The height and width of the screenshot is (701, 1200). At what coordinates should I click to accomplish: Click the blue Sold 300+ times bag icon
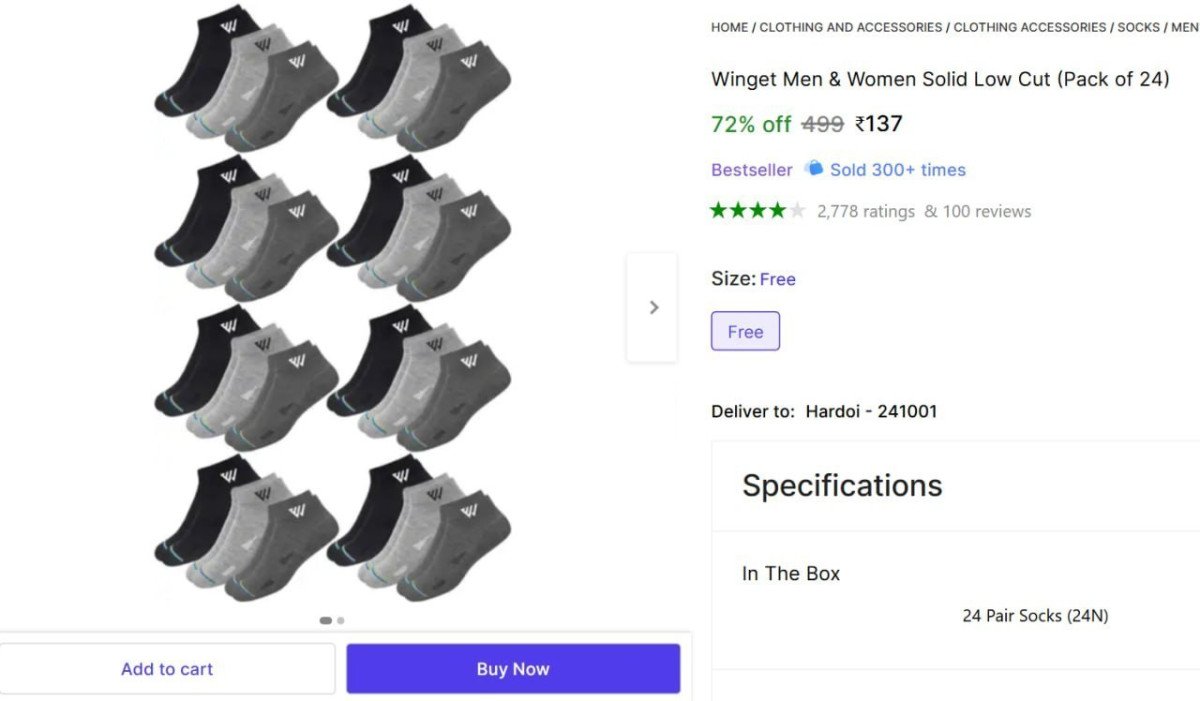(x=813, y=169)
